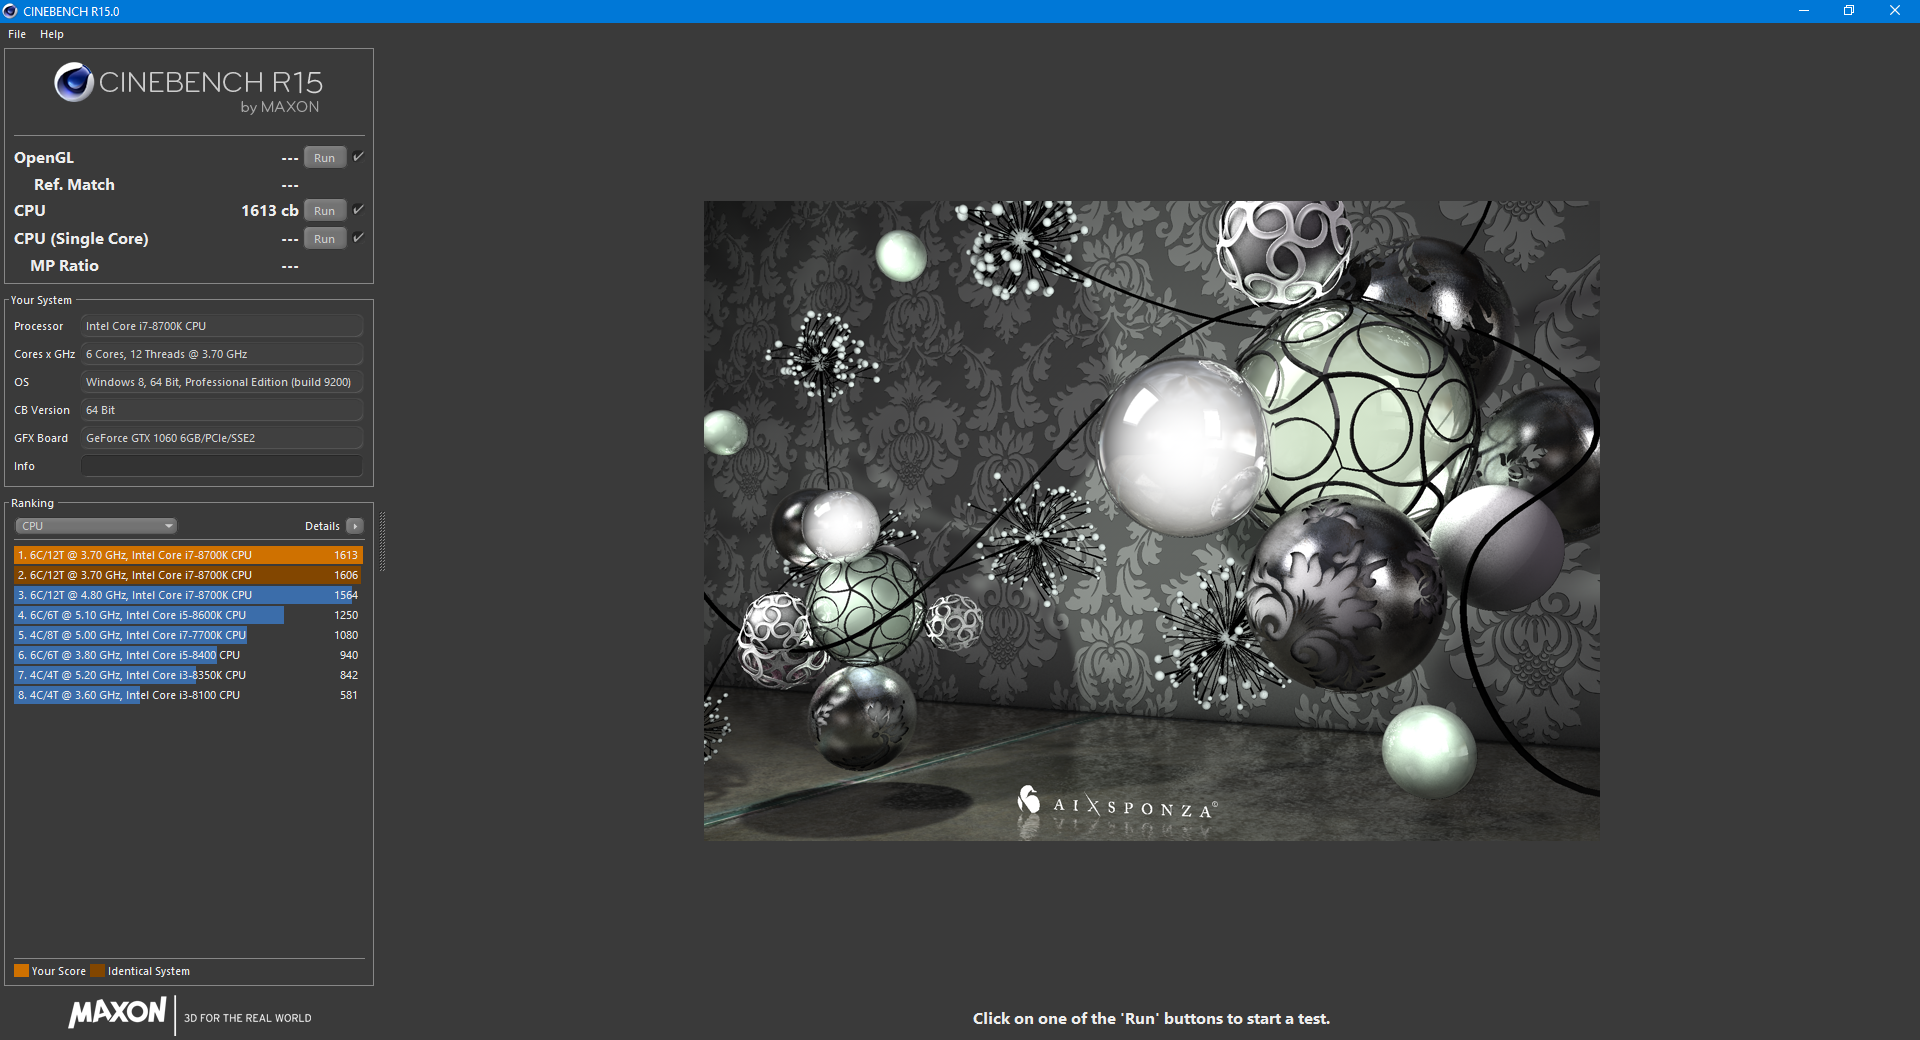This screenshot has width=1920, height=1040.
Task: Open the Help menu
Action: (x=52, y=34)
